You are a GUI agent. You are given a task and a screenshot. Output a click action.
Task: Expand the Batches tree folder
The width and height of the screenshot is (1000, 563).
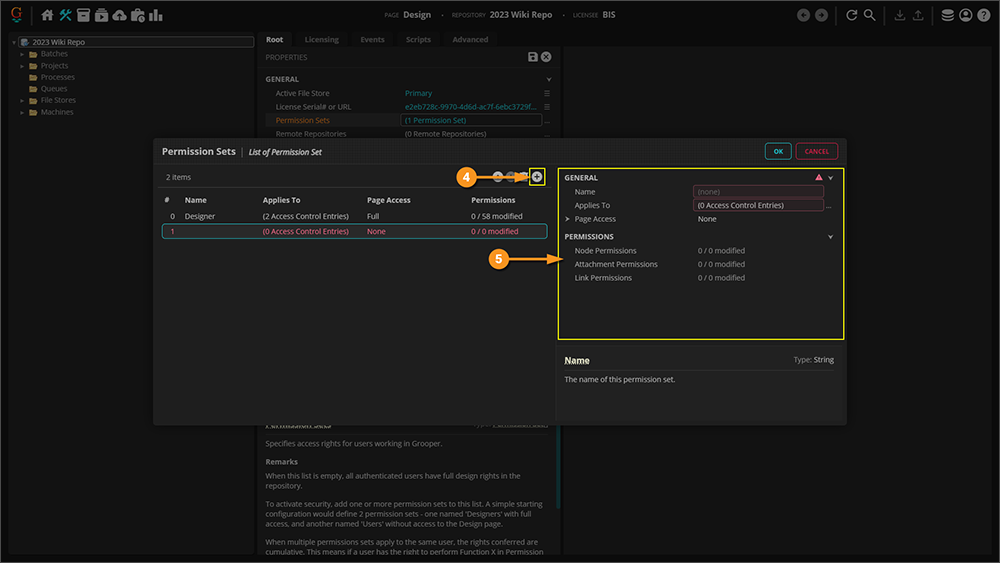22,54
